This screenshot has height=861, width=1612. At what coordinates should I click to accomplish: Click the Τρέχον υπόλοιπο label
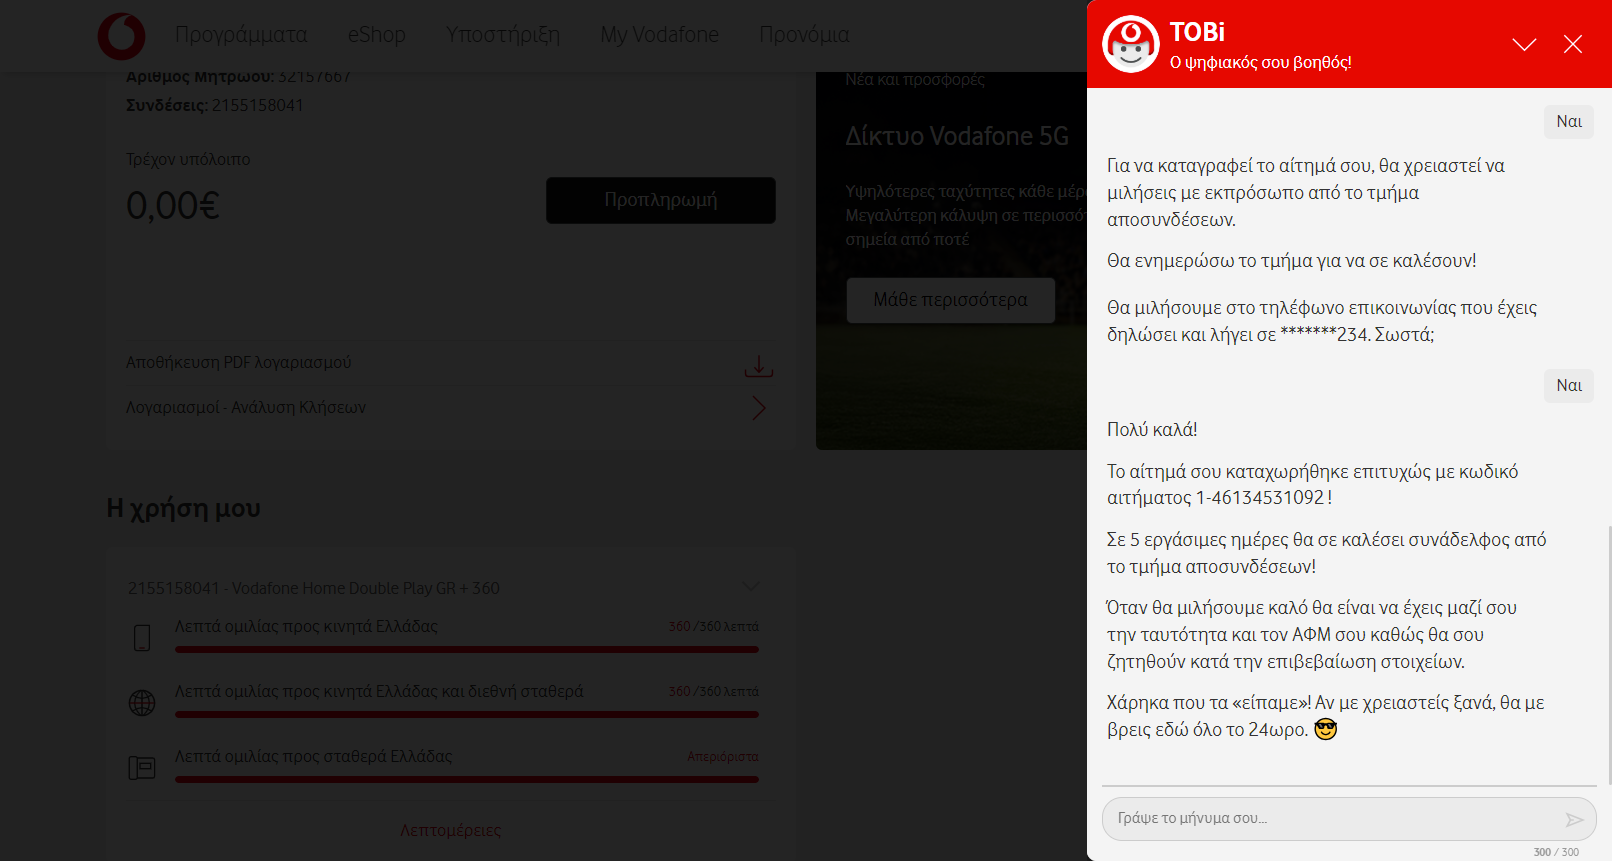click(188, 159)
